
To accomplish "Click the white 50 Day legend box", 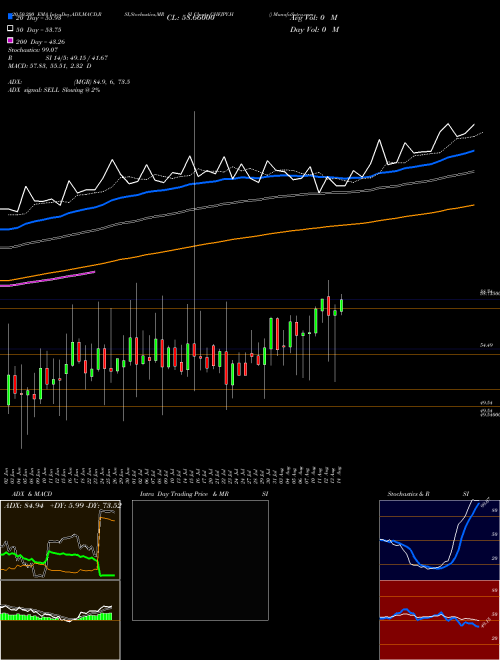I will click(10, 29).
